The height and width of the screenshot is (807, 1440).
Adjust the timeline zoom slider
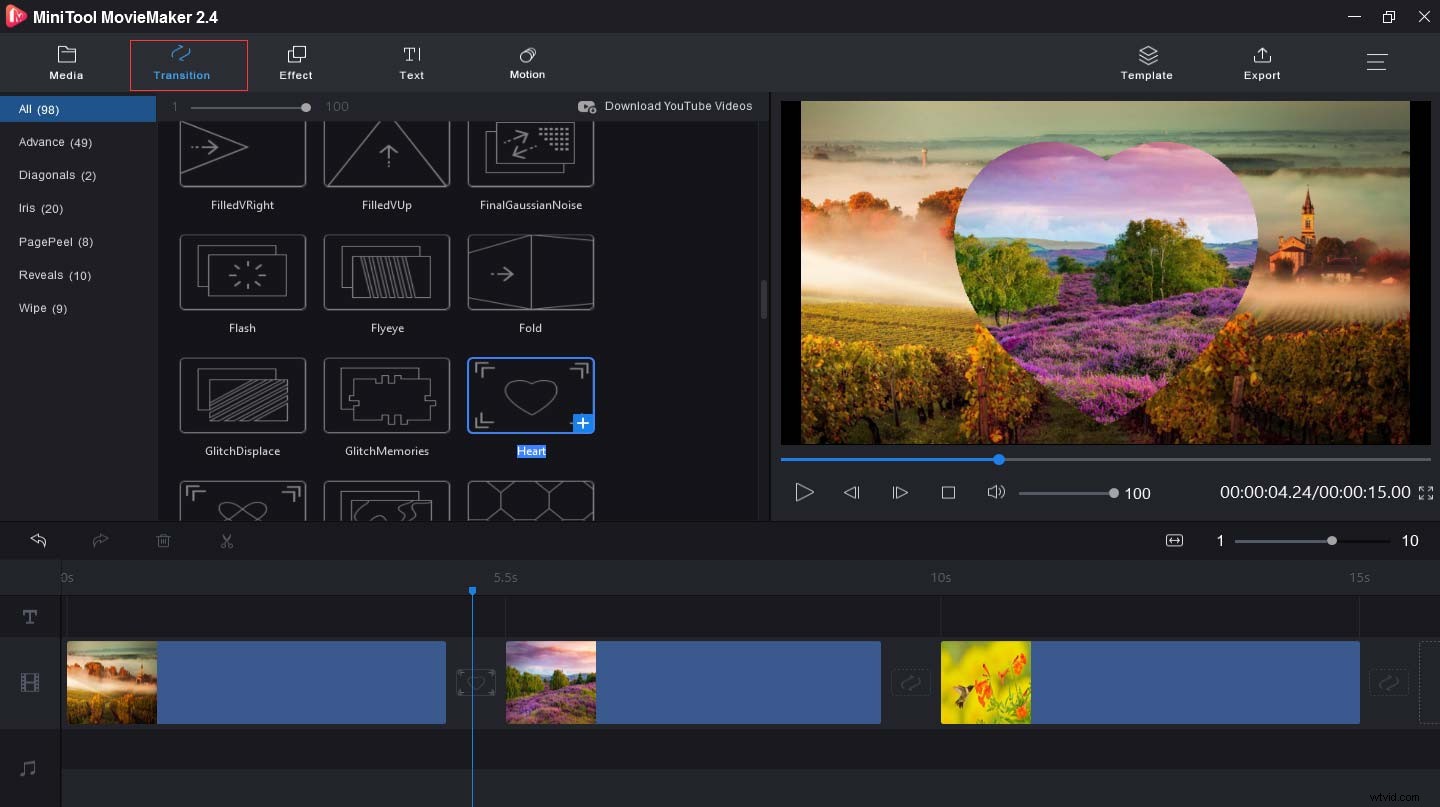(x=1330, y=541)
